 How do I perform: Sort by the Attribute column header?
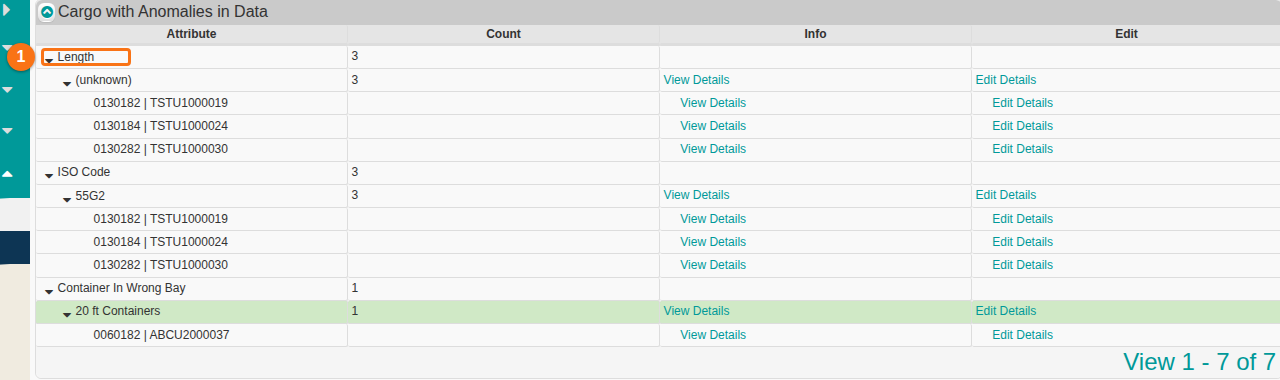click(x=191, y=34)
